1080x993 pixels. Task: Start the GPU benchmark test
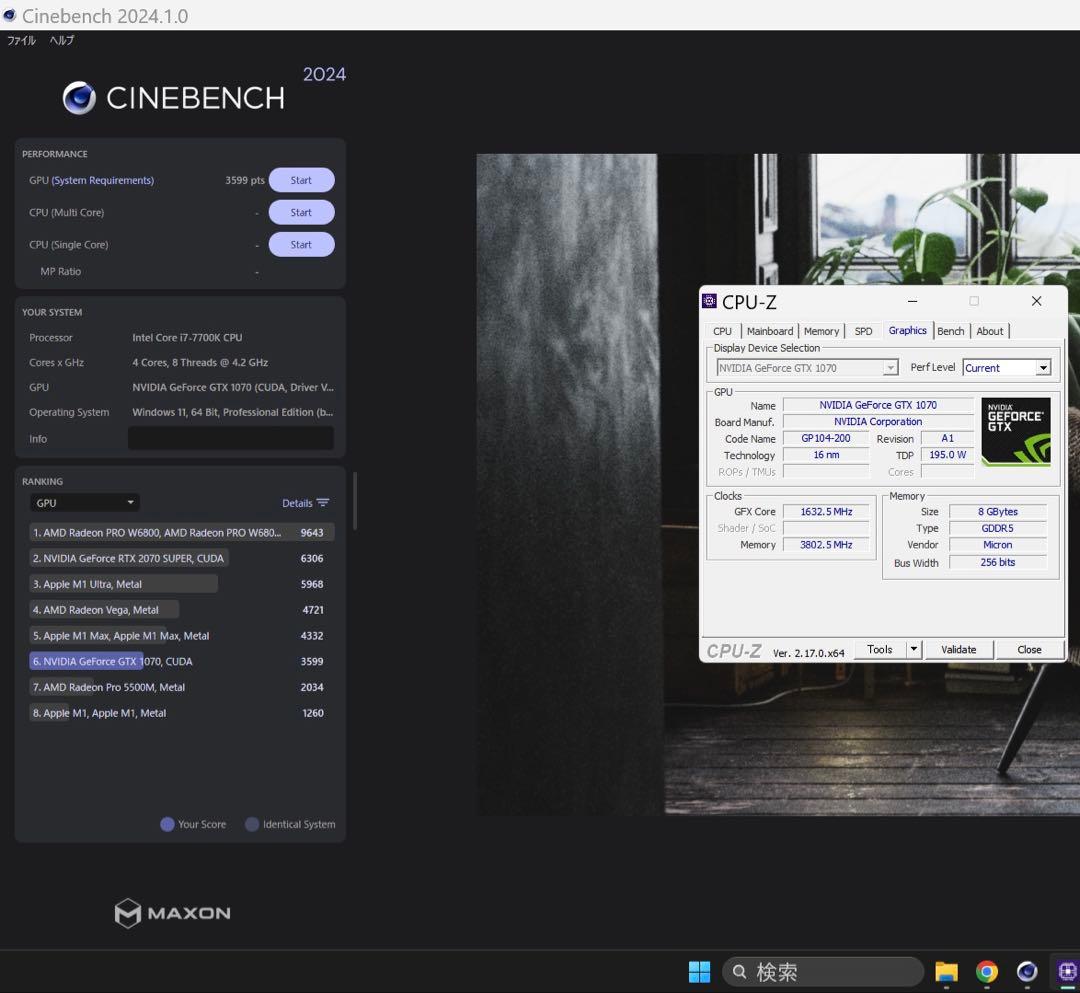pos(301,181)
